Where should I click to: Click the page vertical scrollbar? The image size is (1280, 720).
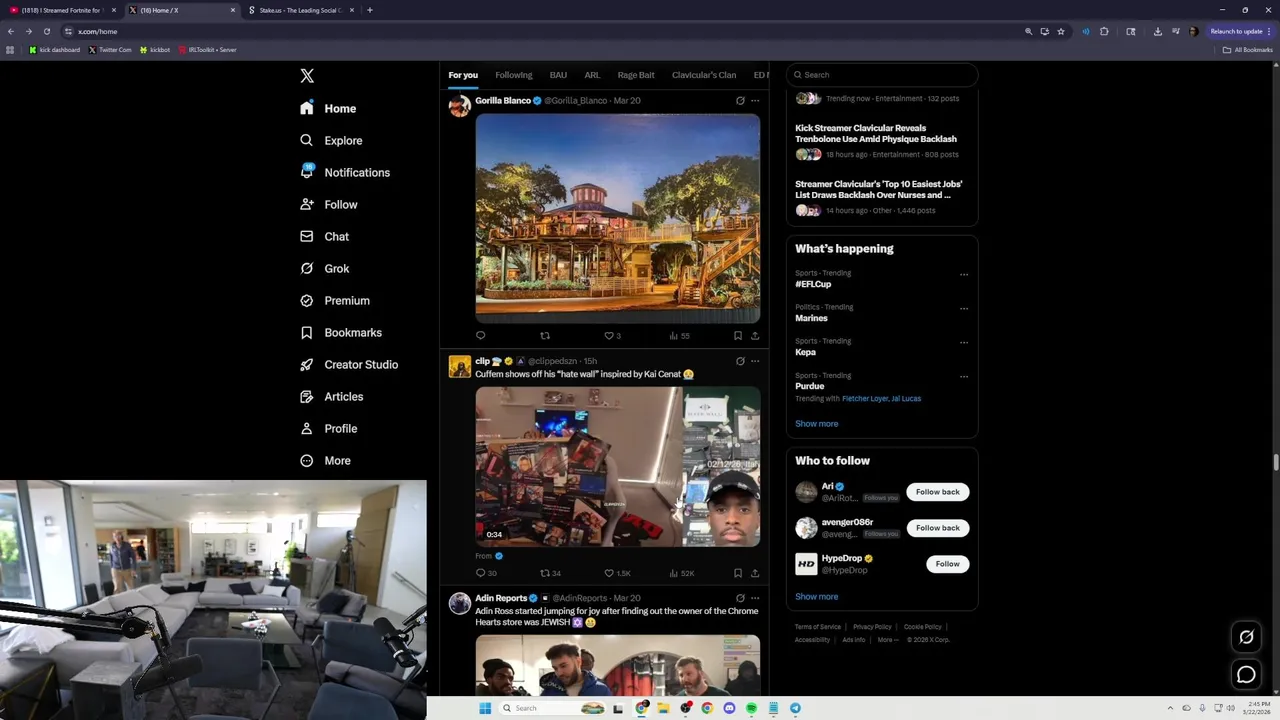[x=1275, y=463]
